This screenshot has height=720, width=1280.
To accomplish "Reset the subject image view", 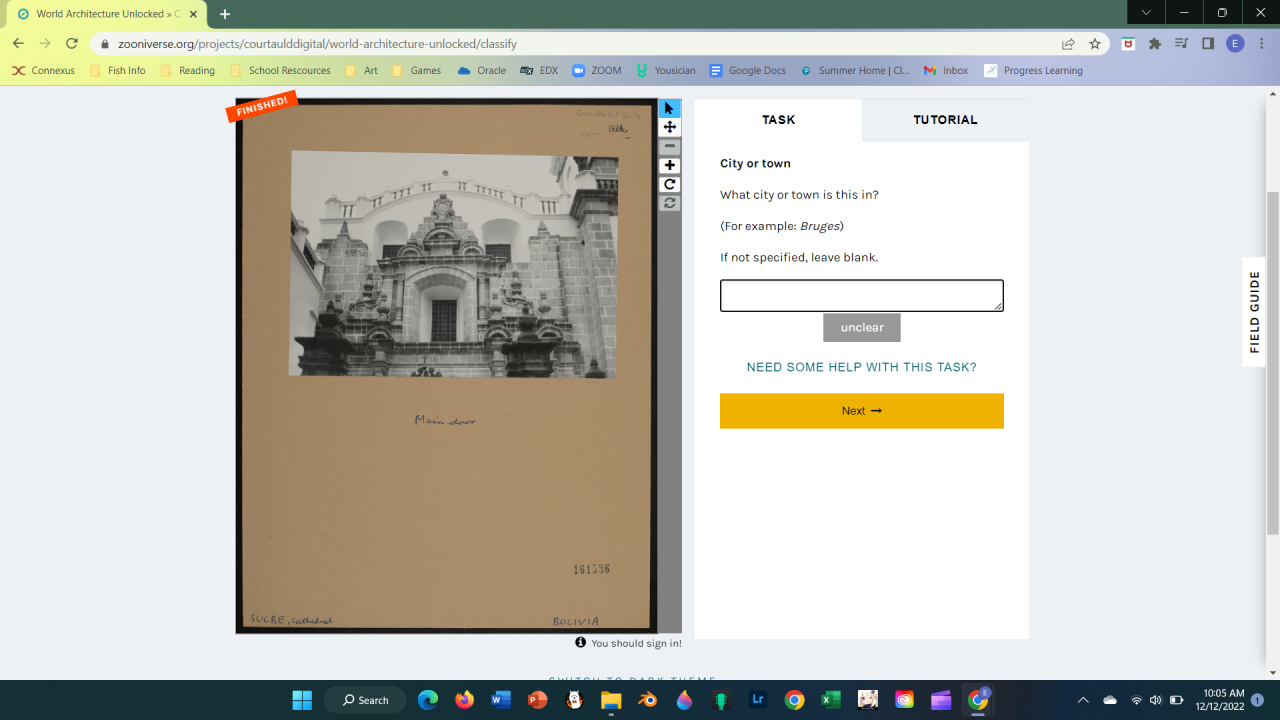I will tap(670, 203).
